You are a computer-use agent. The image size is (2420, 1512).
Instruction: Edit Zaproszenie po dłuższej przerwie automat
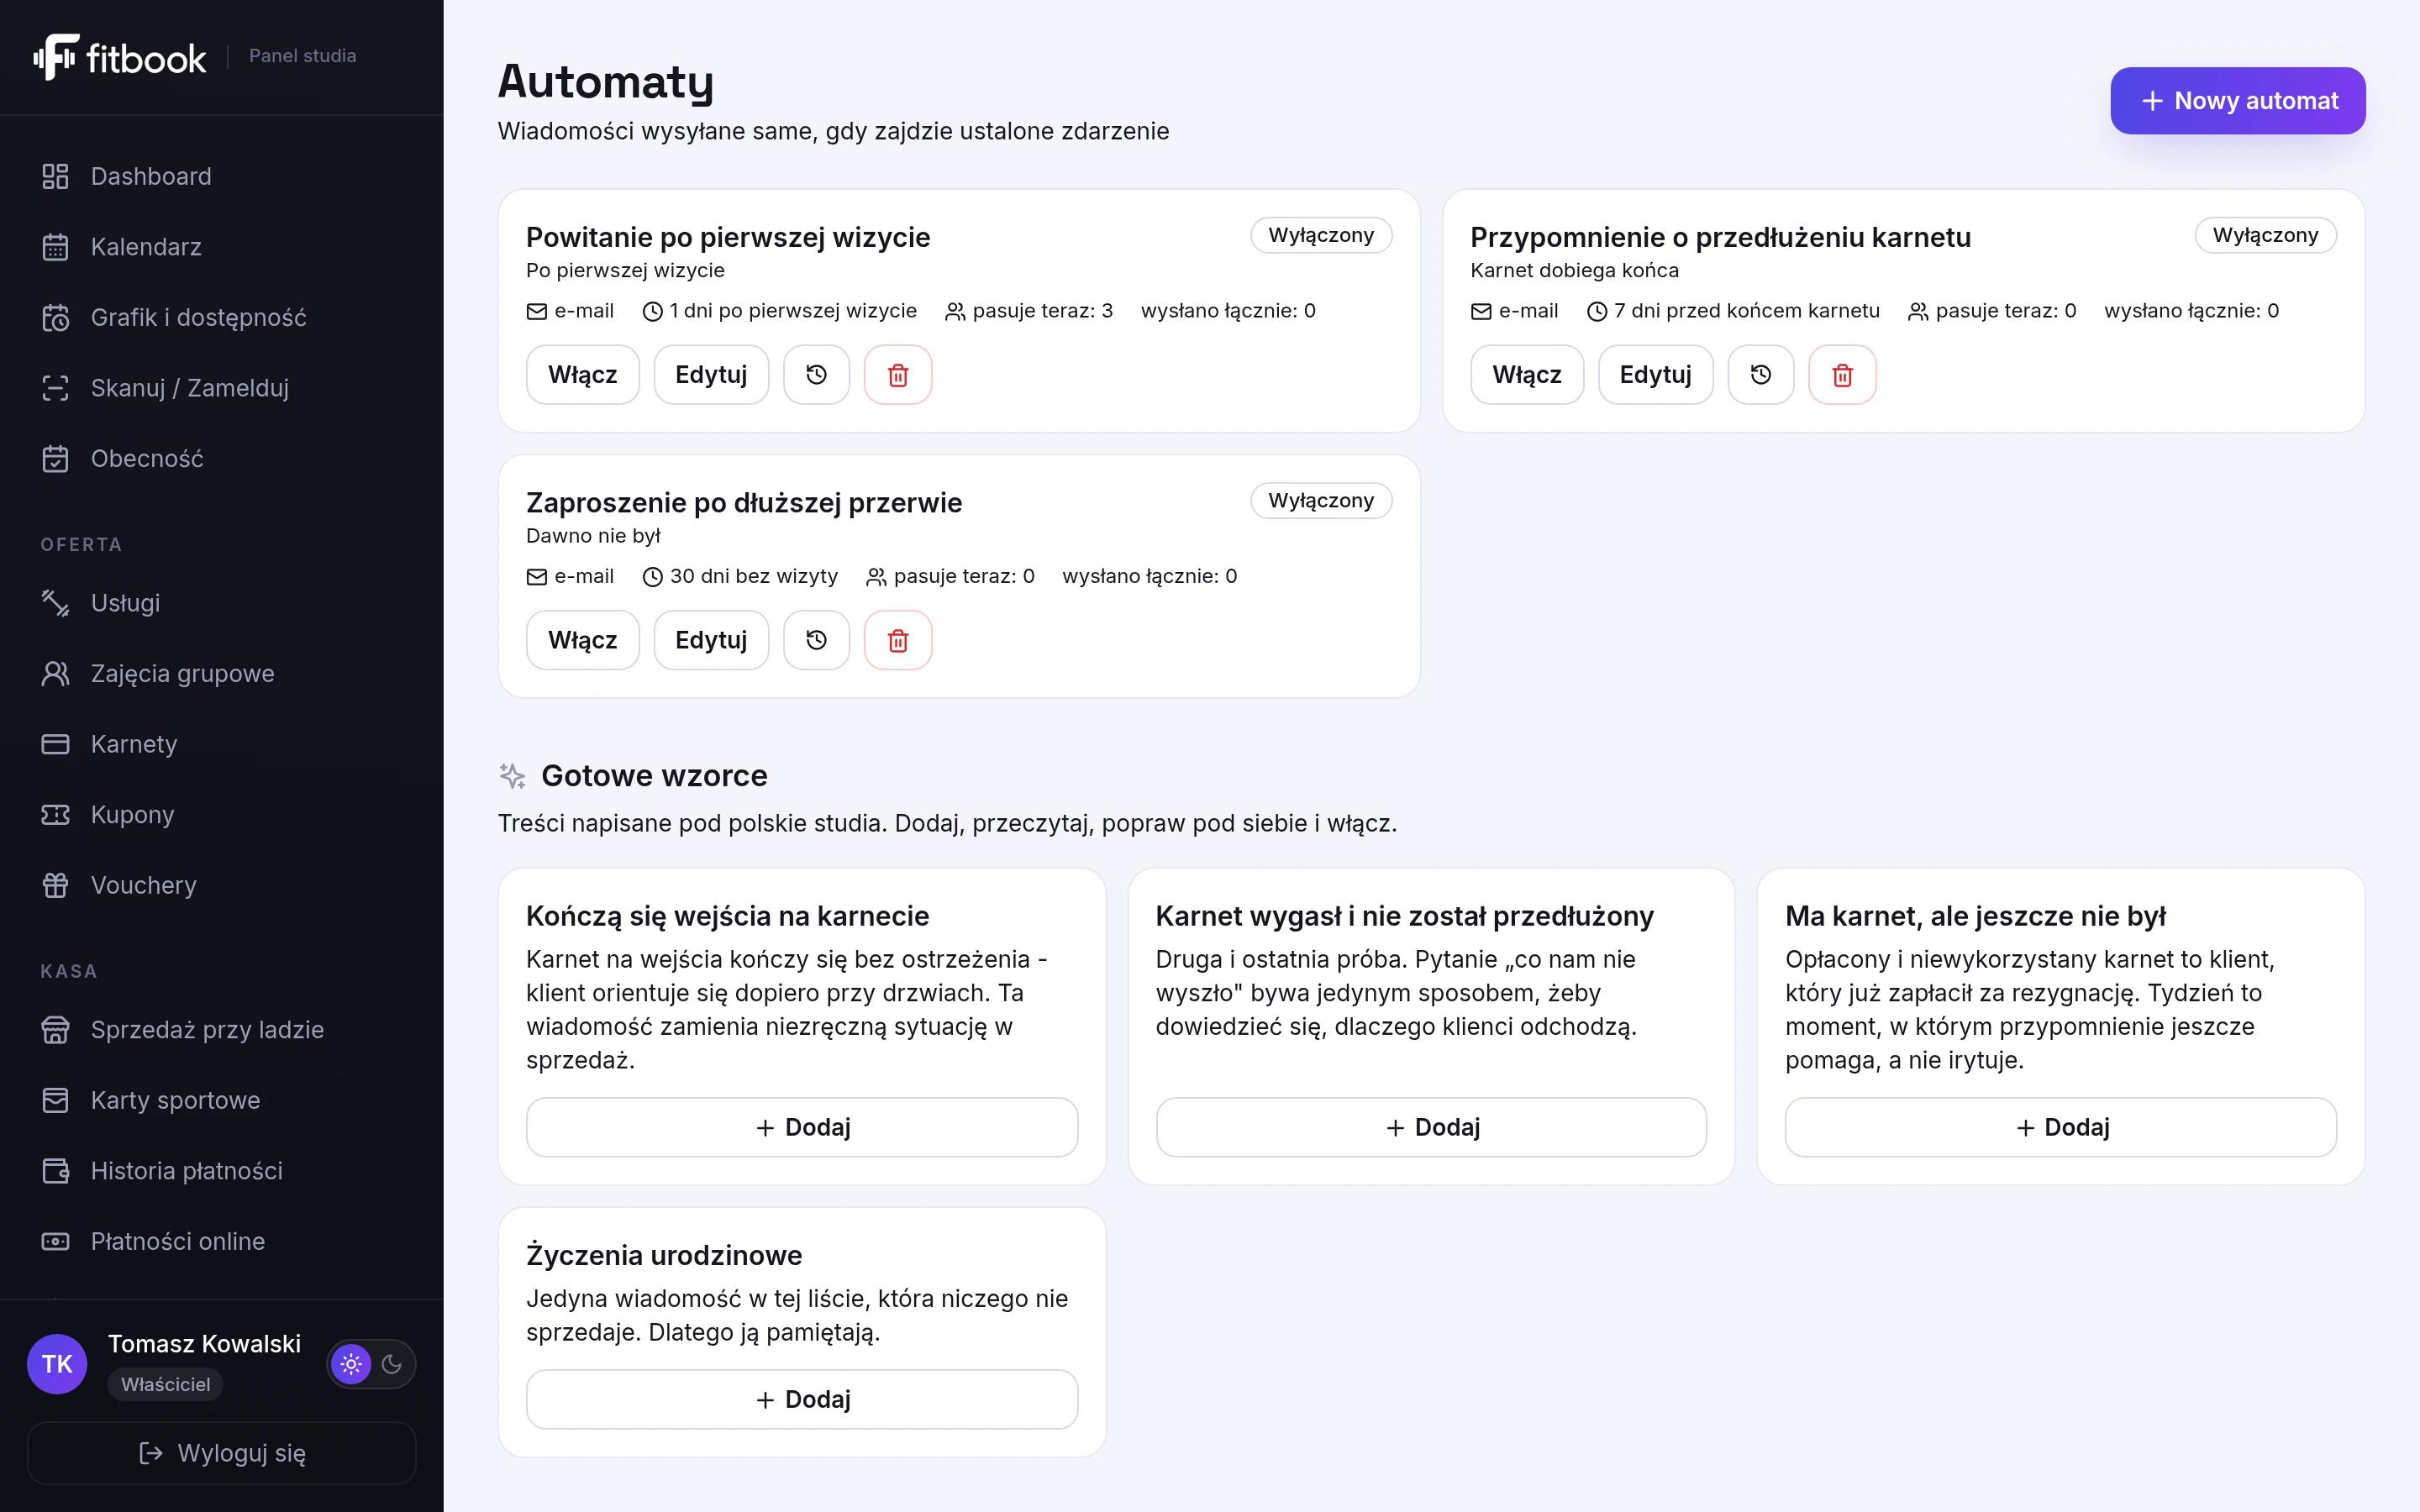tap(711, 640)
